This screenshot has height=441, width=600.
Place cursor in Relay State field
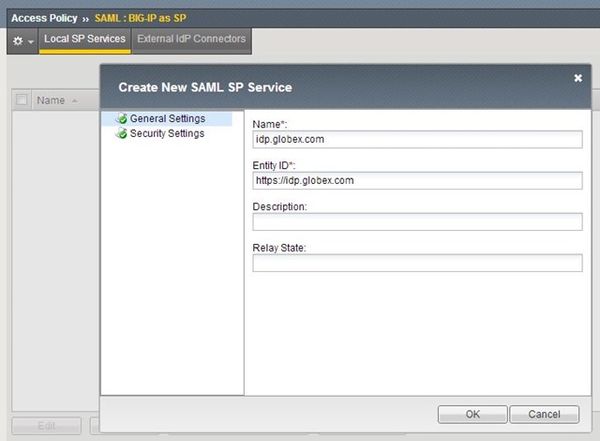coord(417,263)
